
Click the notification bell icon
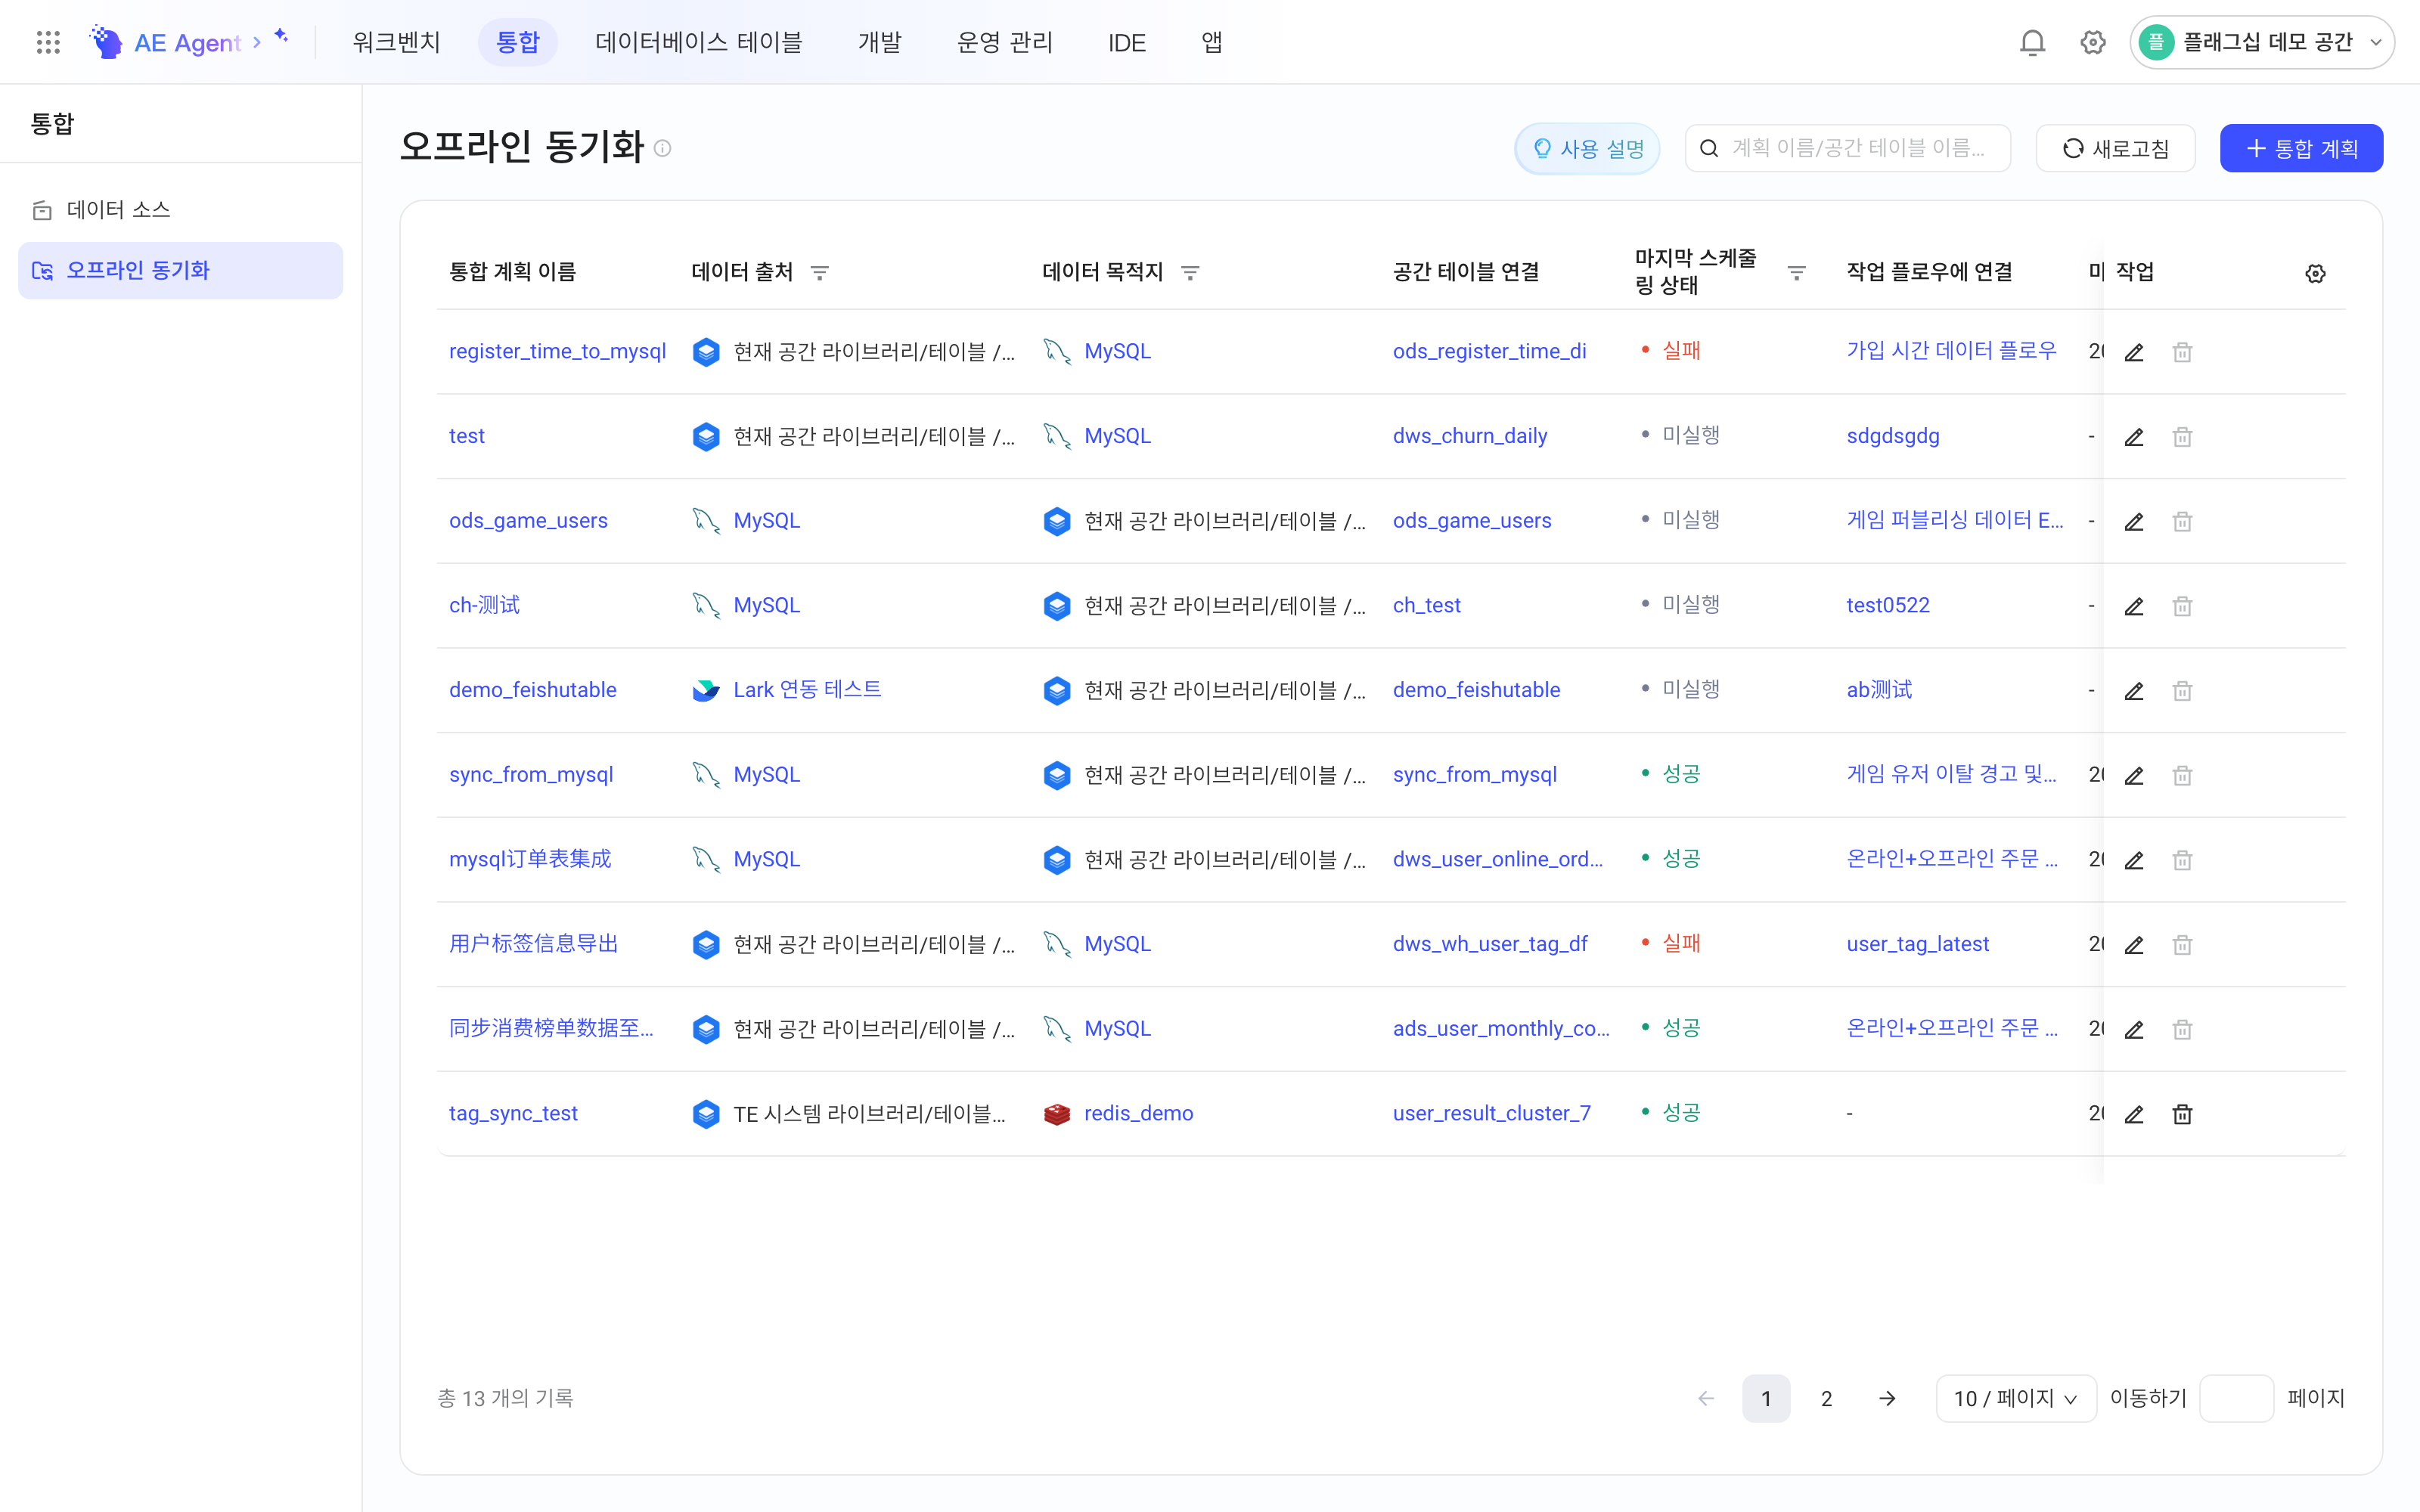[x=2032, y=42]
